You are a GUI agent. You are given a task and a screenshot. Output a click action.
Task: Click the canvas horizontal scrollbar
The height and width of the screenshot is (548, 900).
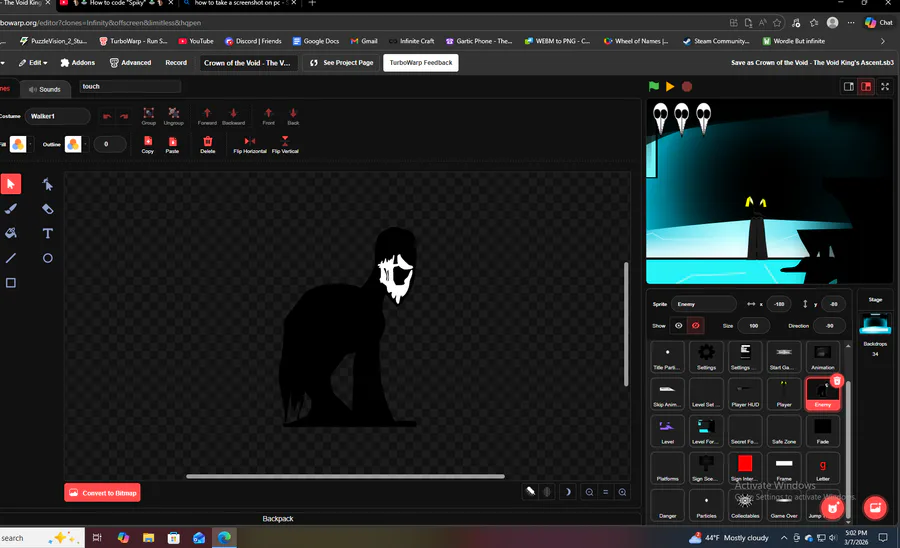point(345,476)
